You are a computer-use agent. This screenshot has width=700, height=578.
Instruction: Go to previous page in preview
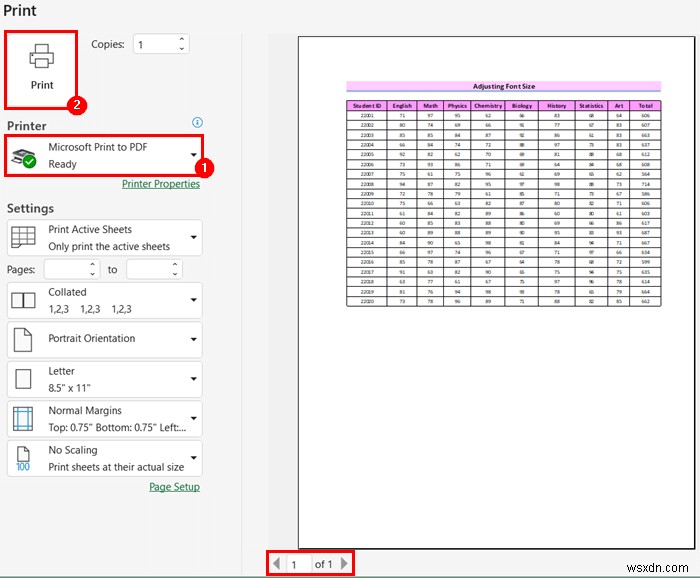pos(277,563)
